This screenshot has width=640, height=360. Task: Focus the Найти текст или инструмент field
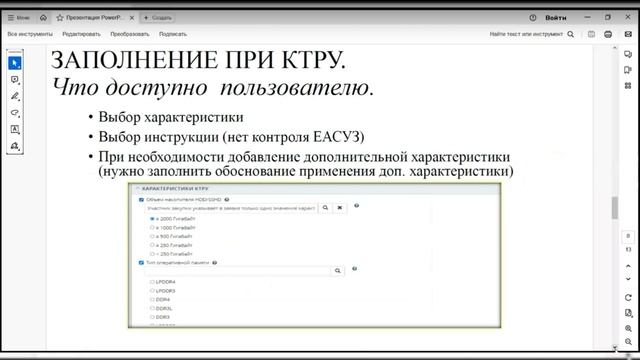pos(526,34)
